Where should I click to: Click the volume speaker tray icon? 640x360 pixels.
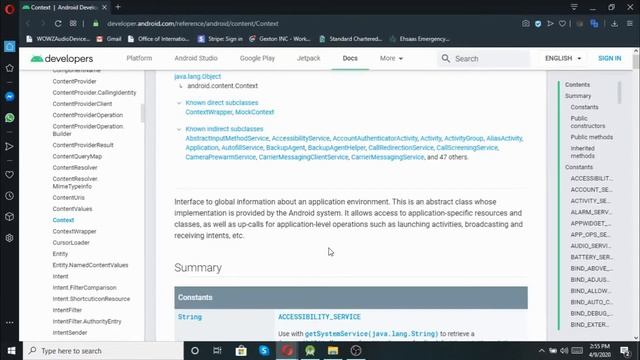[x=564, y=351]
